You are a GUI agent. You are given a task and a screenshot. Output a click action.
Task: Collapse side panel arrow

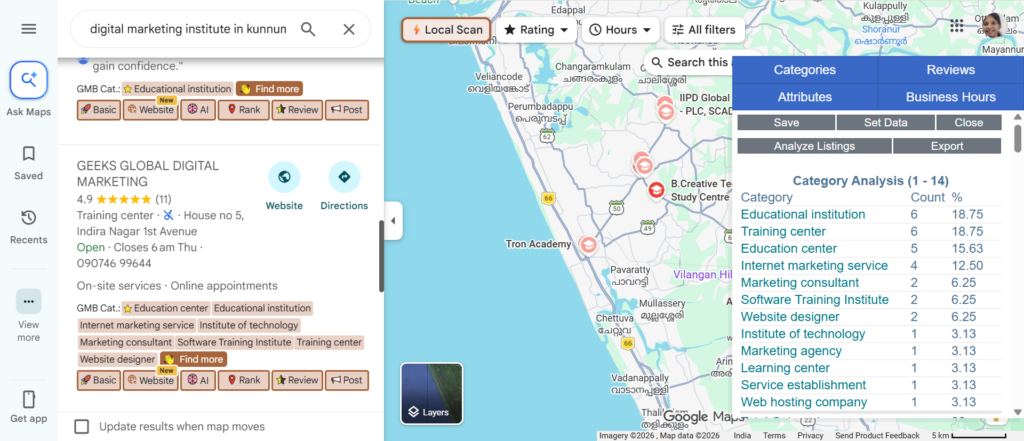point(392,221)
